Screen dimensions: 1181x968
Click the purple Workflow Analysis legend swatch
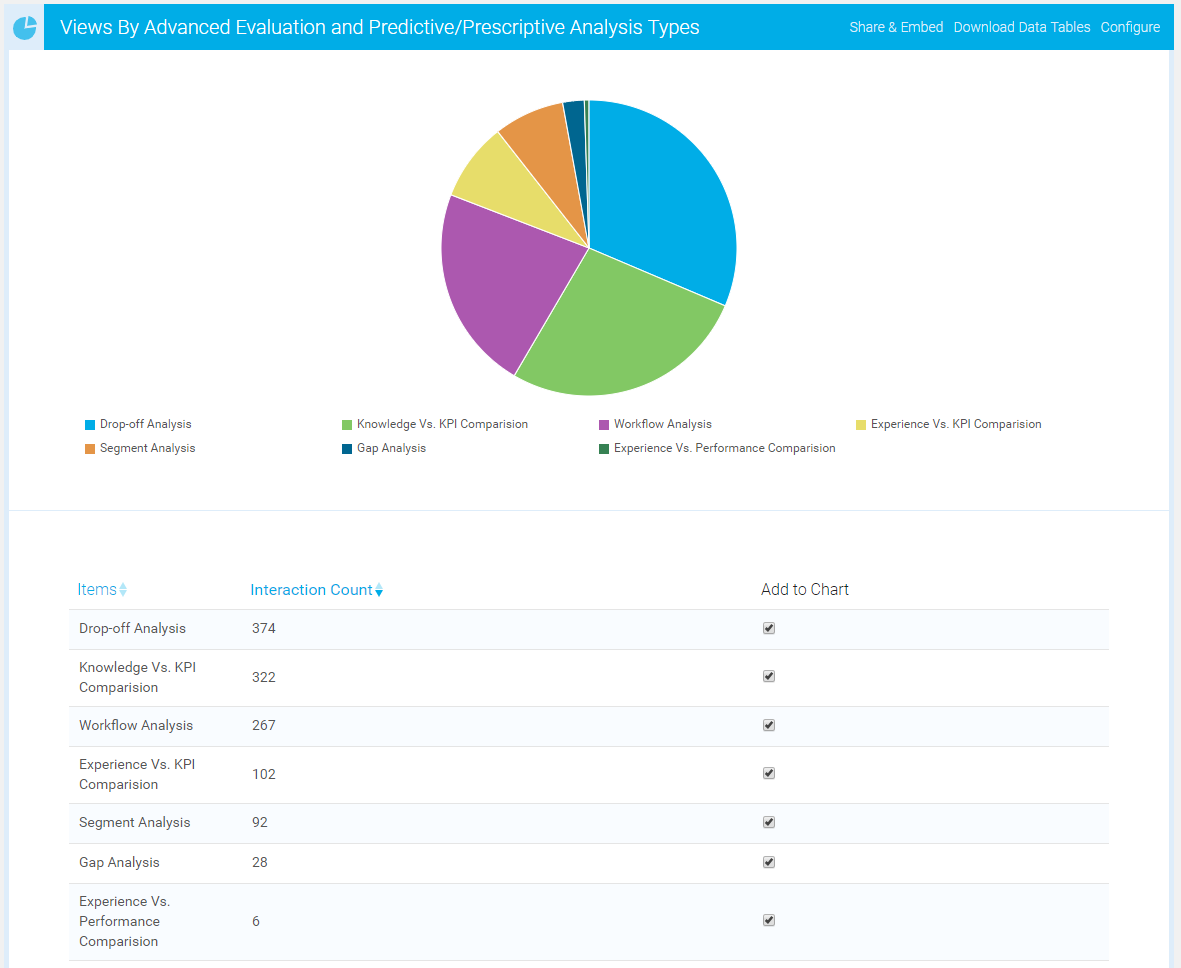[x=602, y=424]
